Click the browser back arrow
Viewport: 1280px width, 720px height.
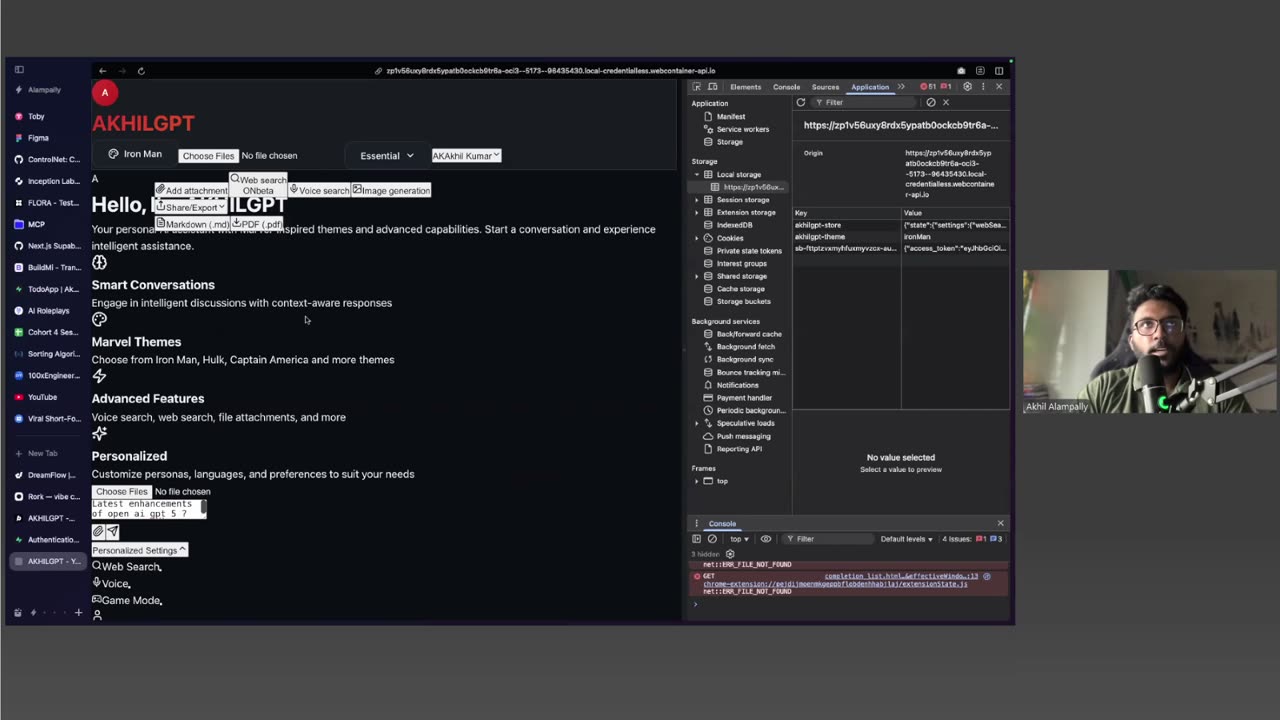102,71
